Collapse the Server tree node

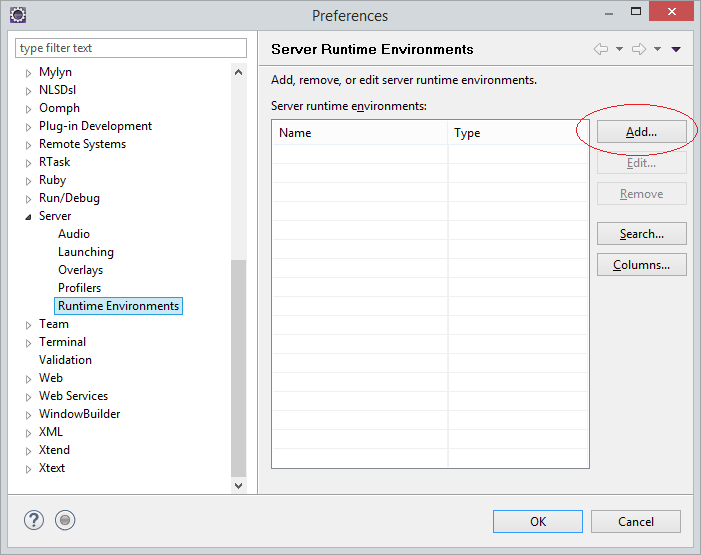click(x=28, y=217)
